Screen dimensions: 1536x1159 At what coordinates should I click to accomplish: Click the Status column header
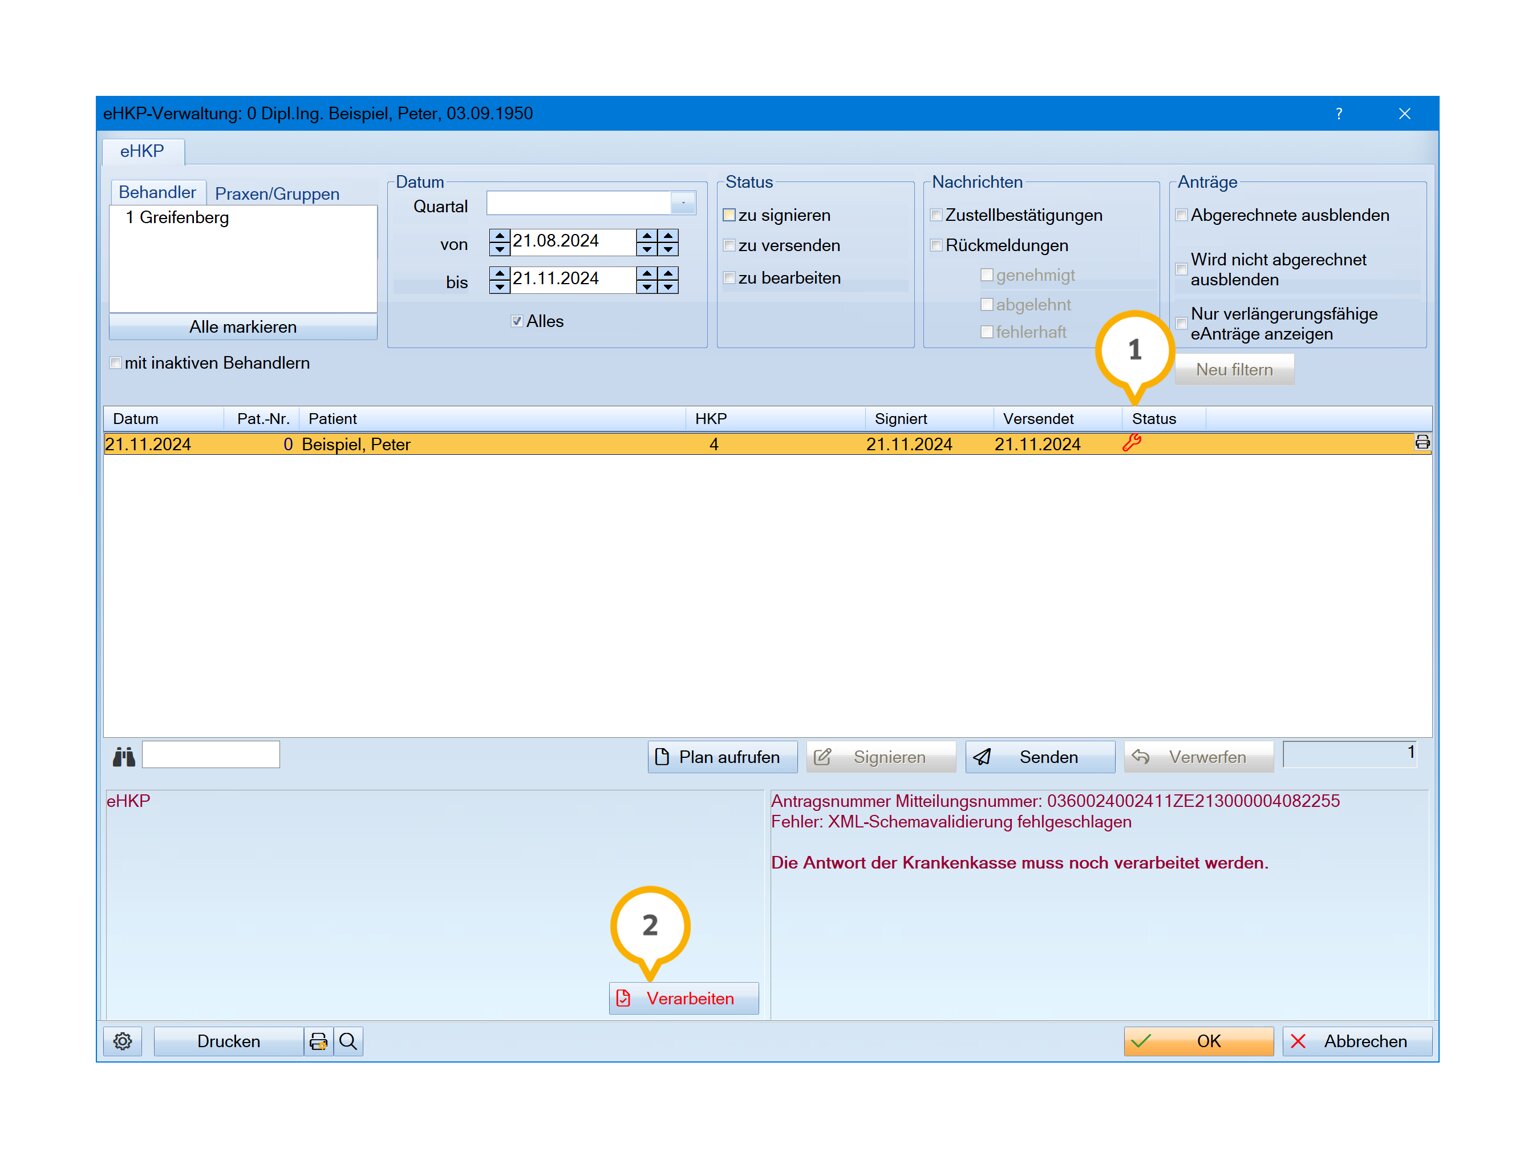[1164, 419]
